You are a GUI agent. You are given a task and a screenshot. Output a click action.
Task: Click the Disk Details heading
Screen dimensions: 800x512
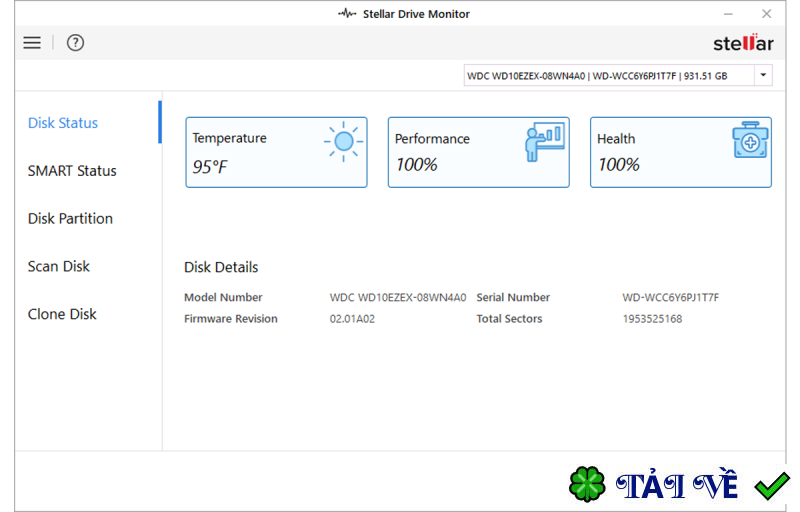tap(221, 267)
